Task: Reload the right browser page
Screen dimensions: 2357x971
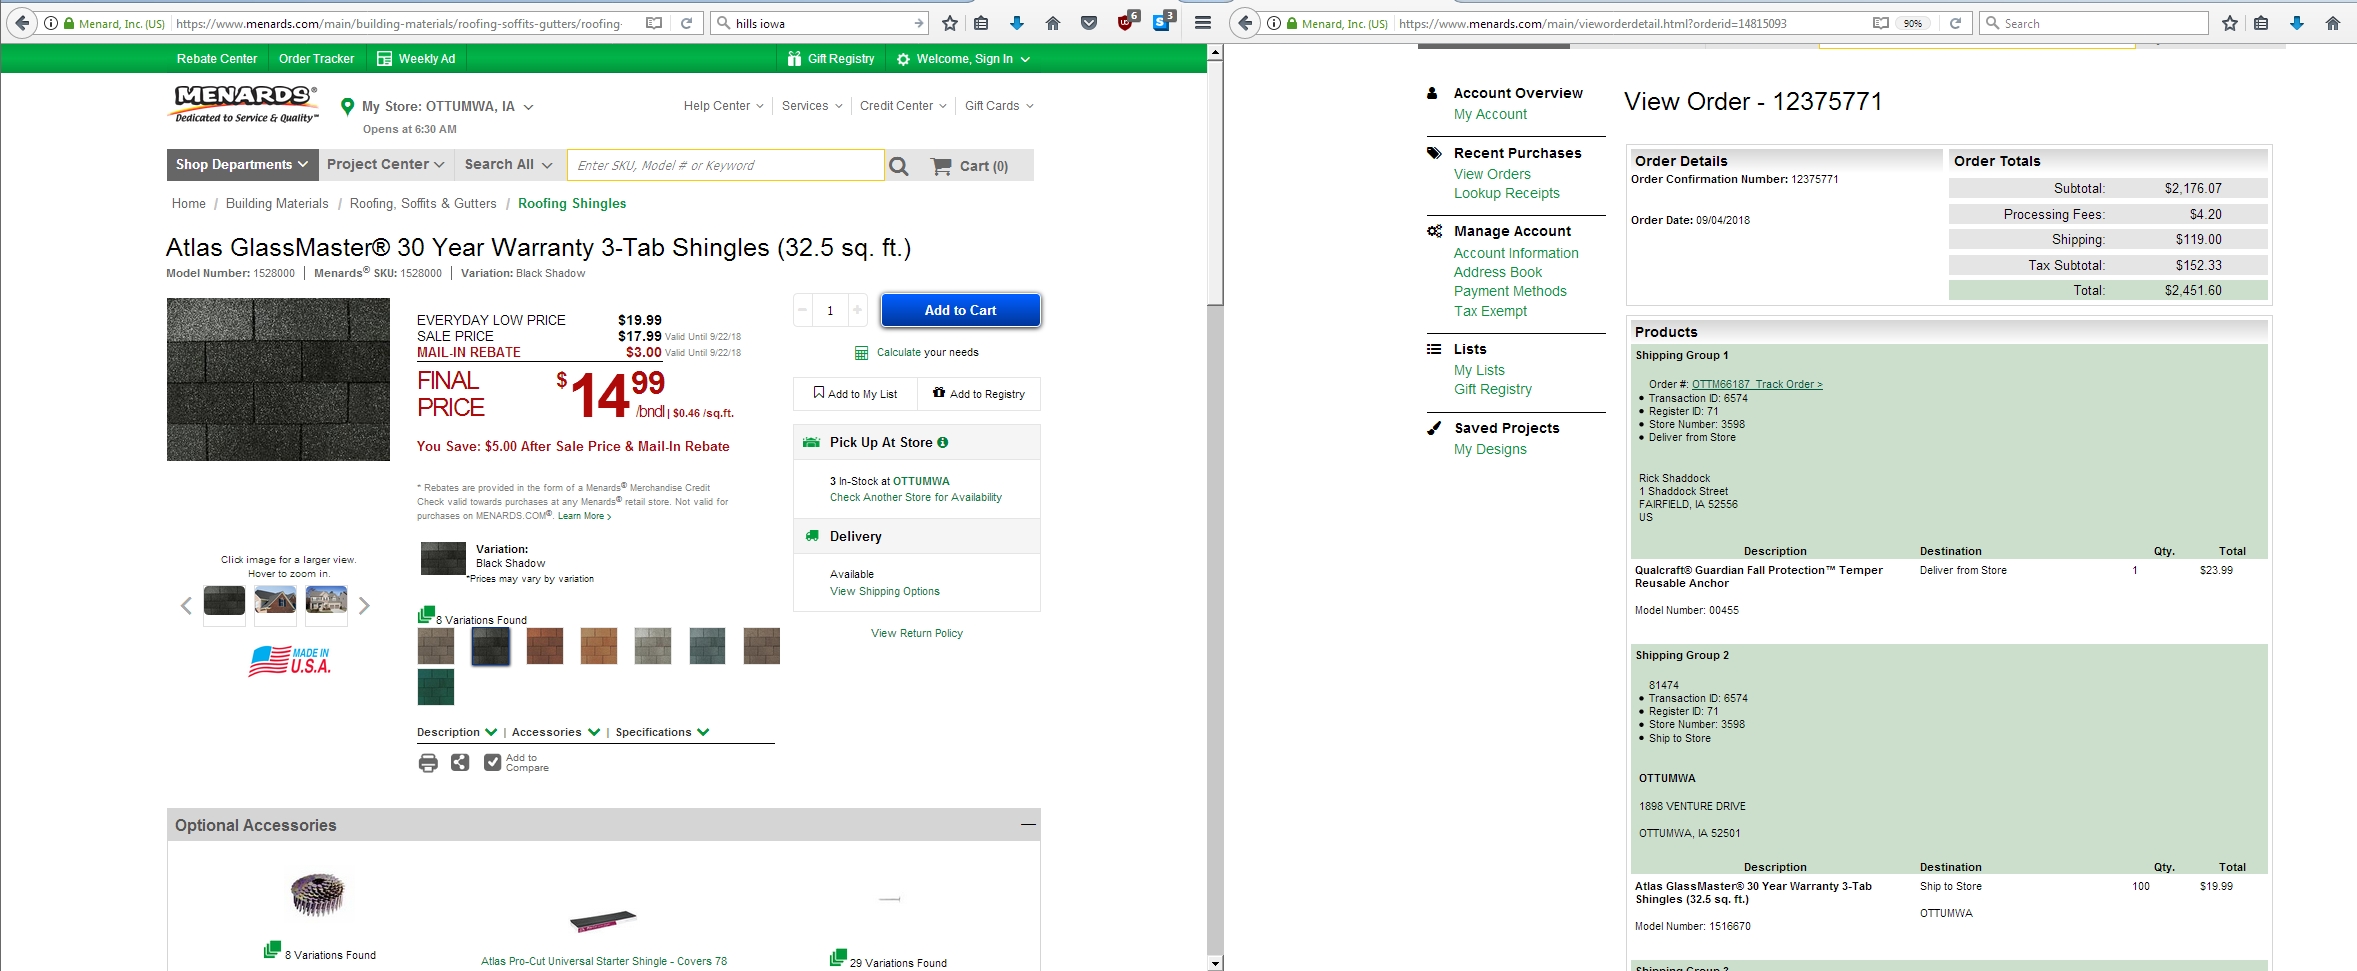Action: tap(1955, 23)
